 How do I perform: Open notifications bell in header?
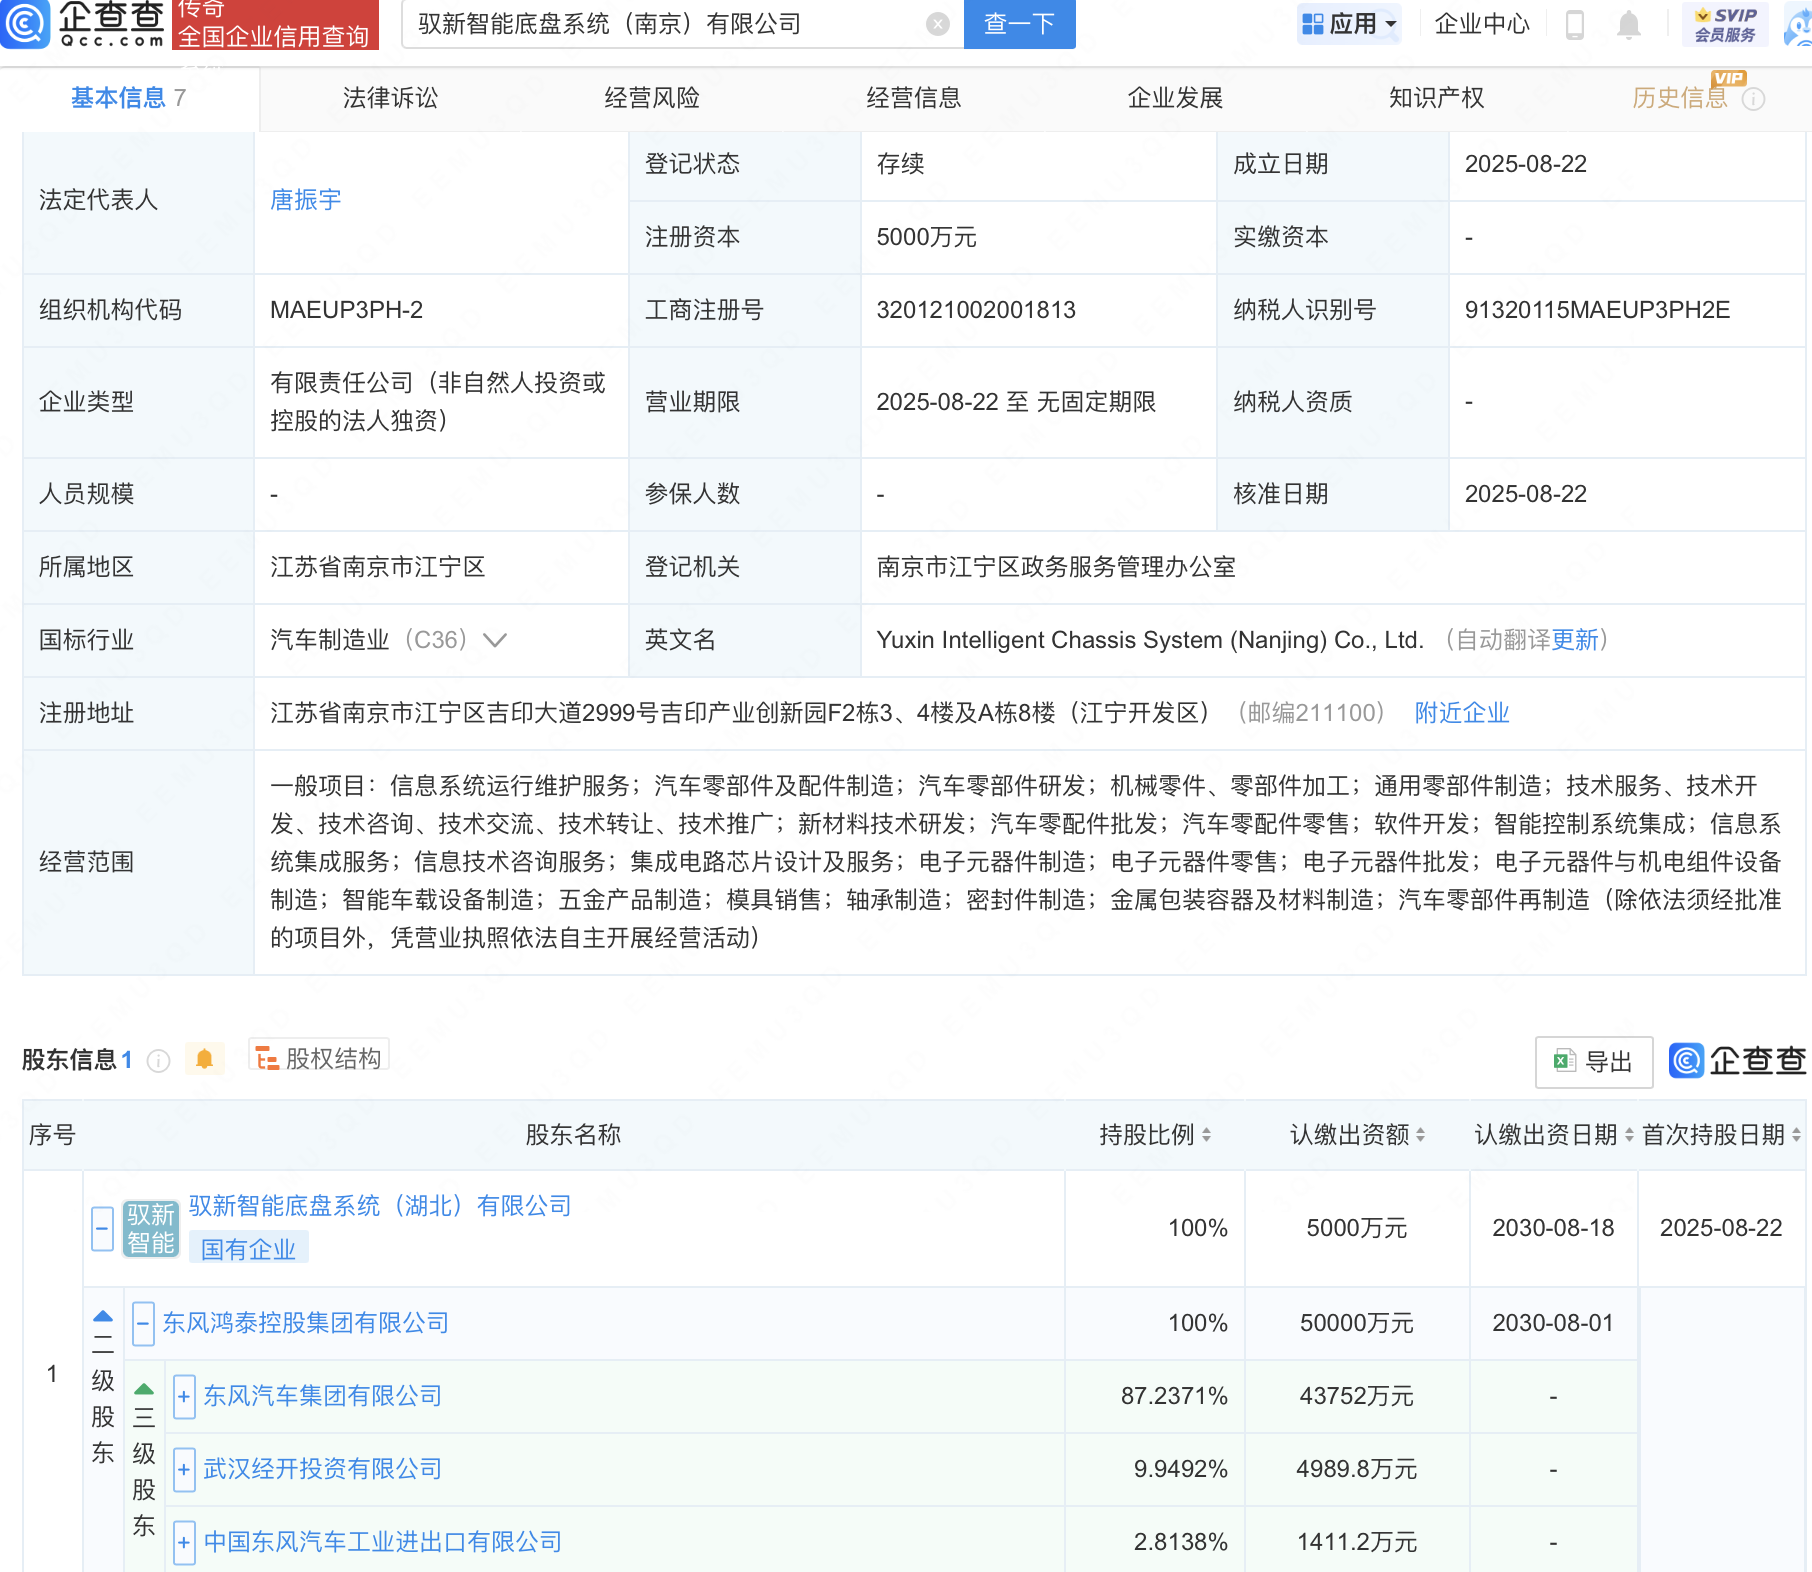[1628, 24]
